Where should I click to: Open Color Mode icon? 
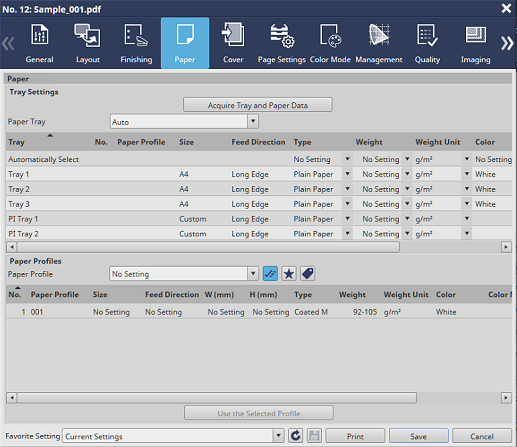330,35
